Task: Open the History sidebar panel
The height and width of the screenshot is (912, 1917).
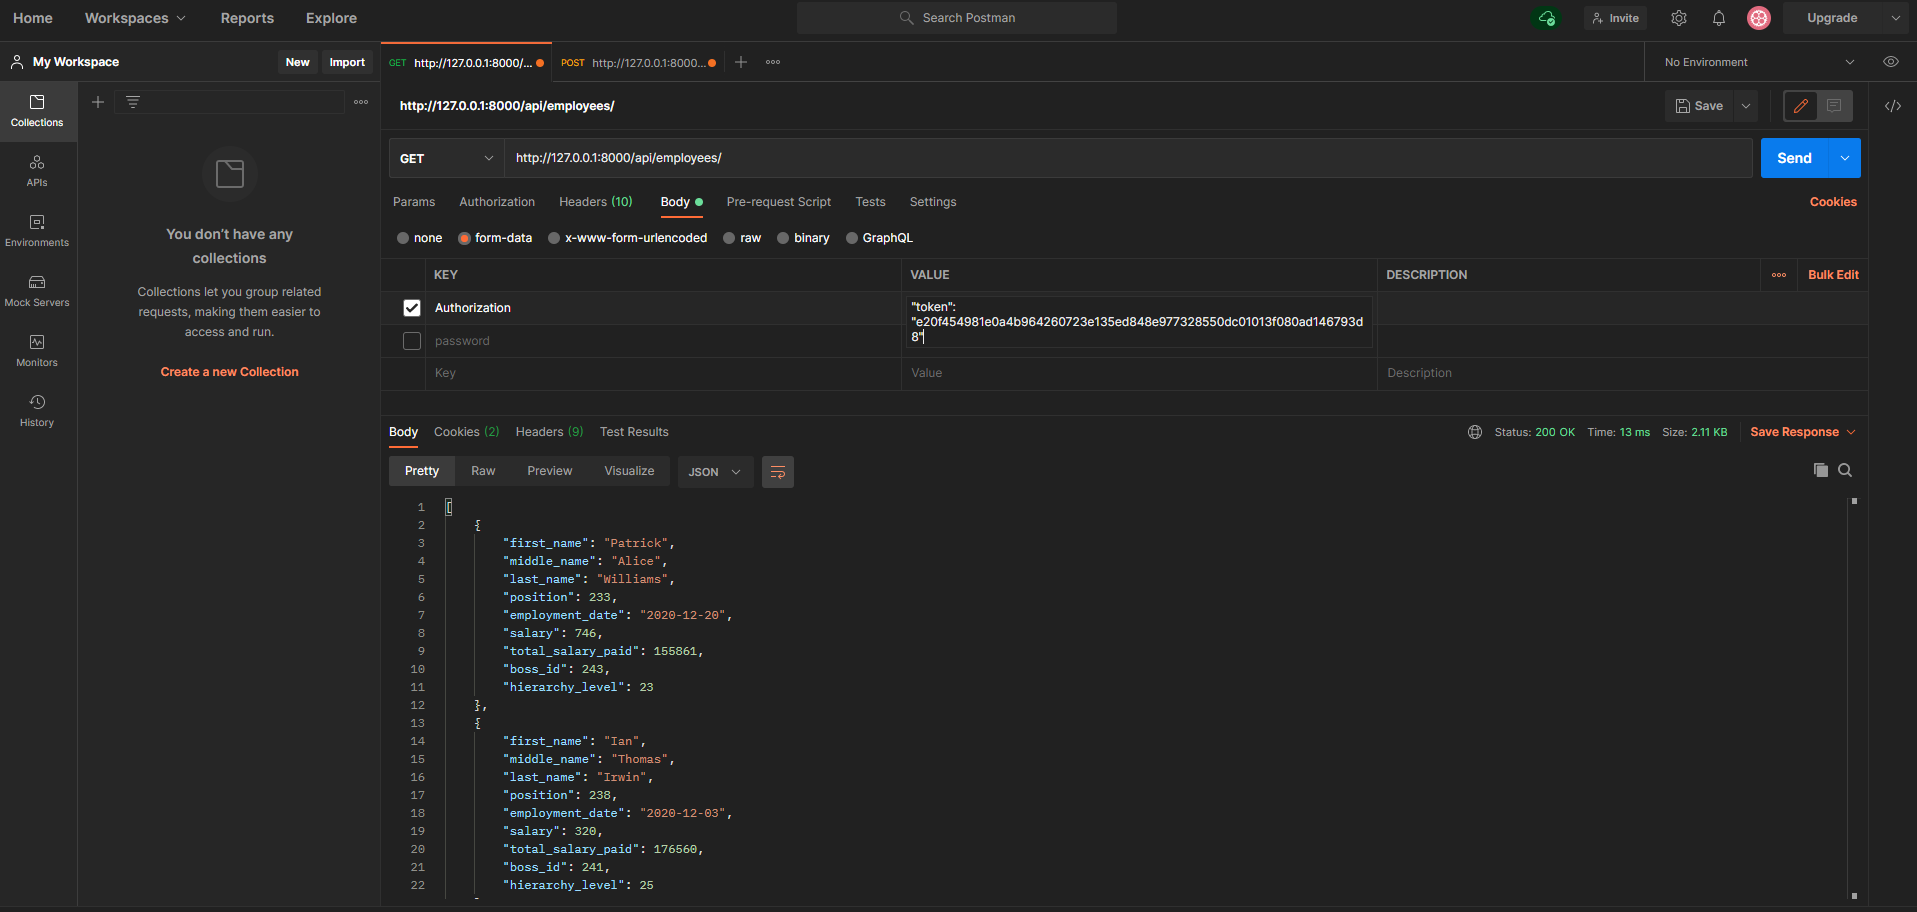Action: point(37,411)
